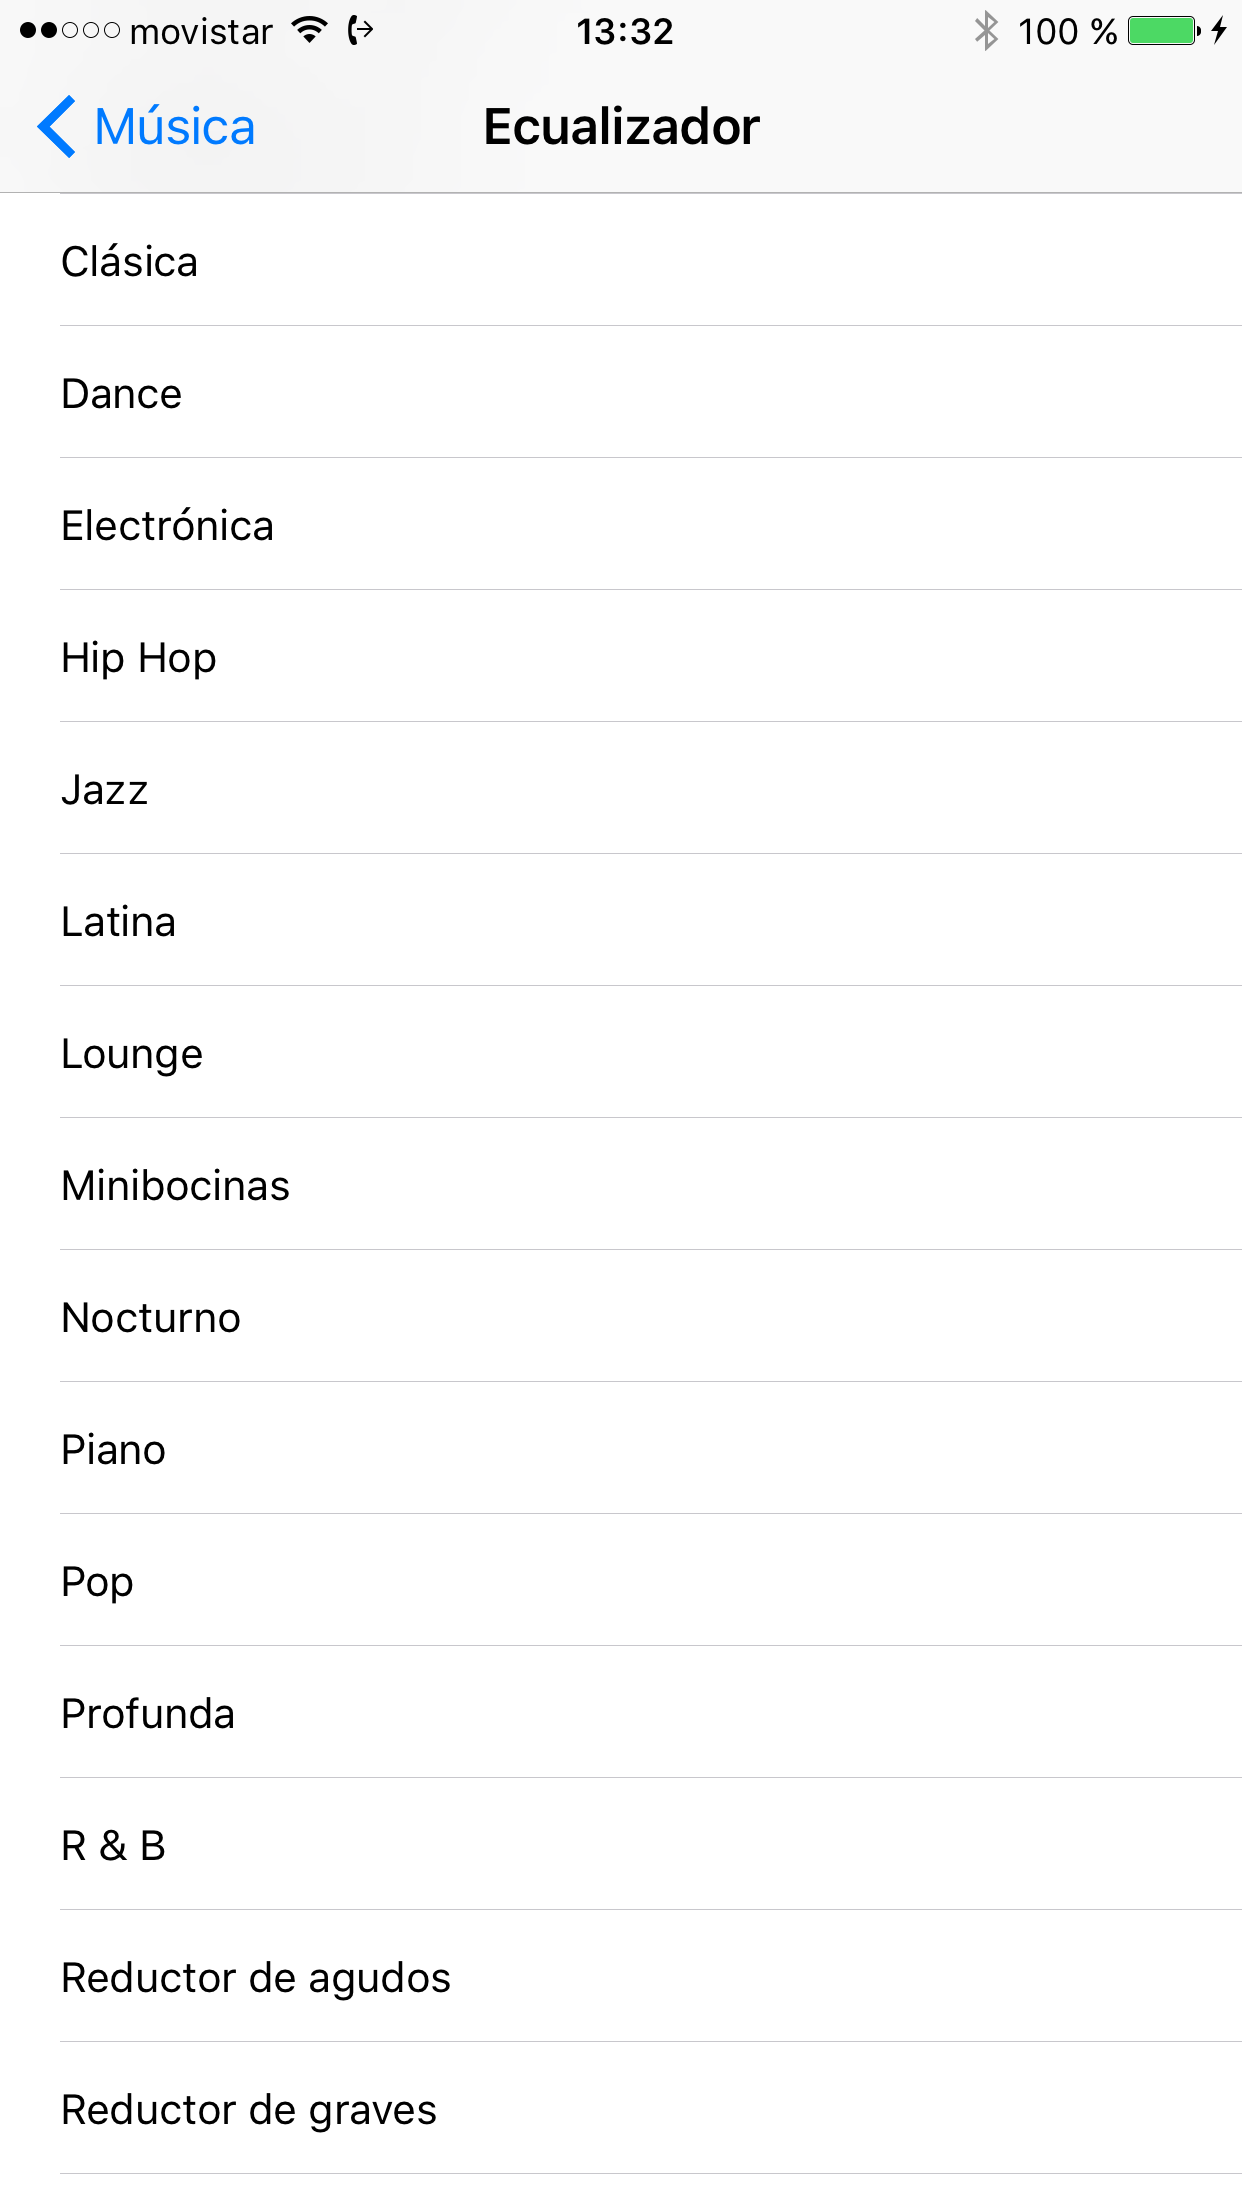Viewport: 1242px width, 2208px height.
Task: Tap the back chevron arrow icon
Action: point(57,127)
